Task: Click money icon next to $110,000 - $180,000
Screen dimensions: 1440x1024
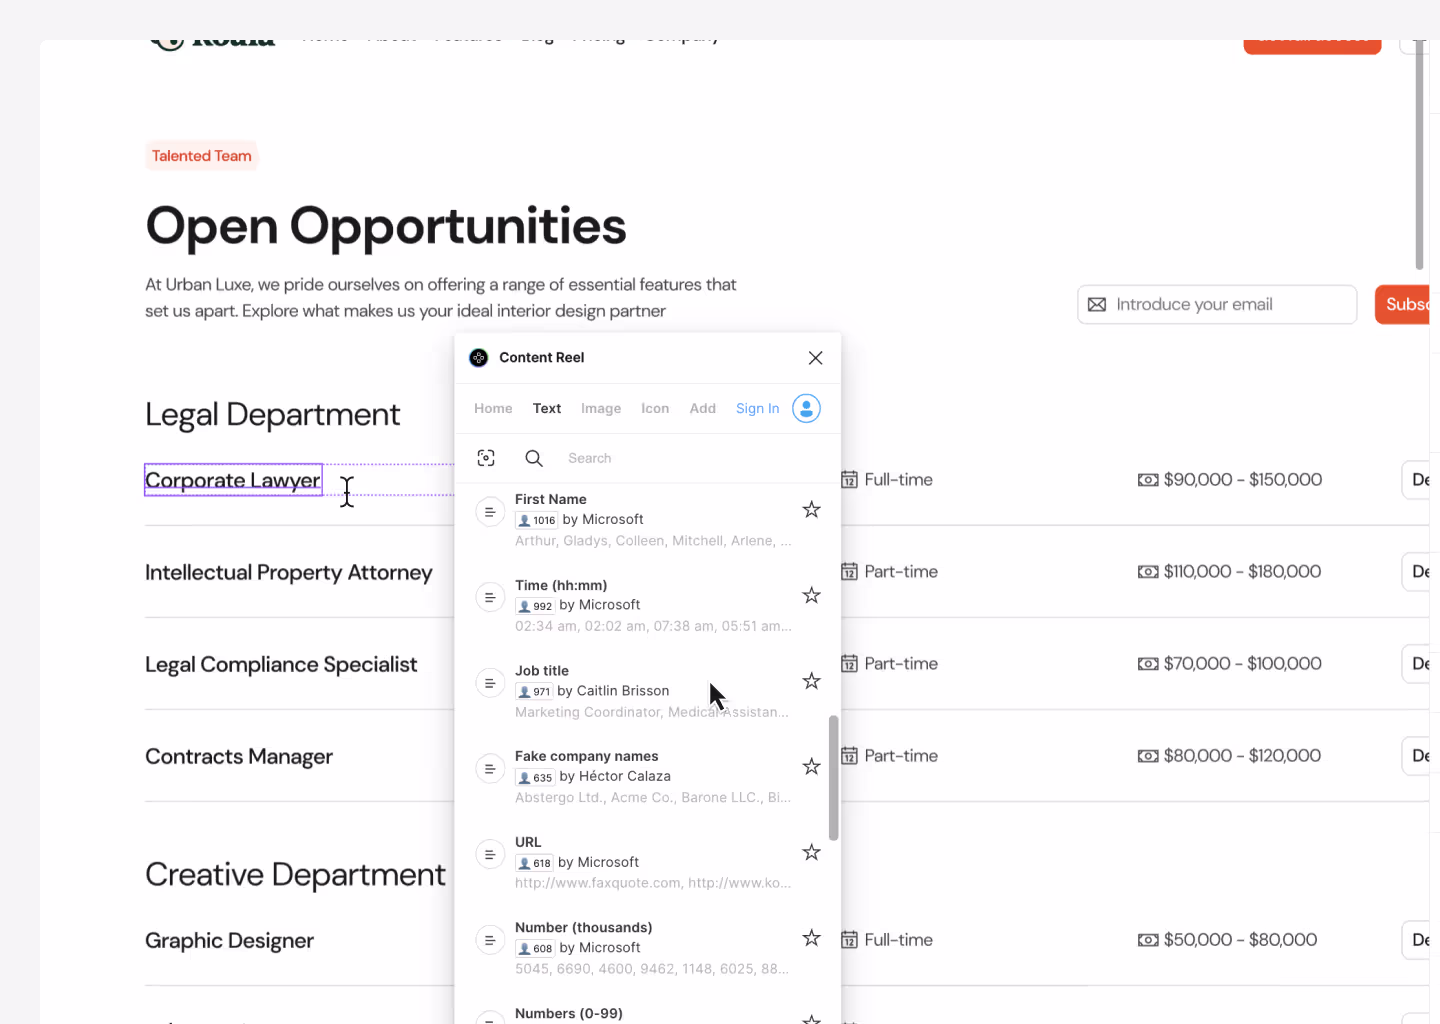Action: [1148, 572]
